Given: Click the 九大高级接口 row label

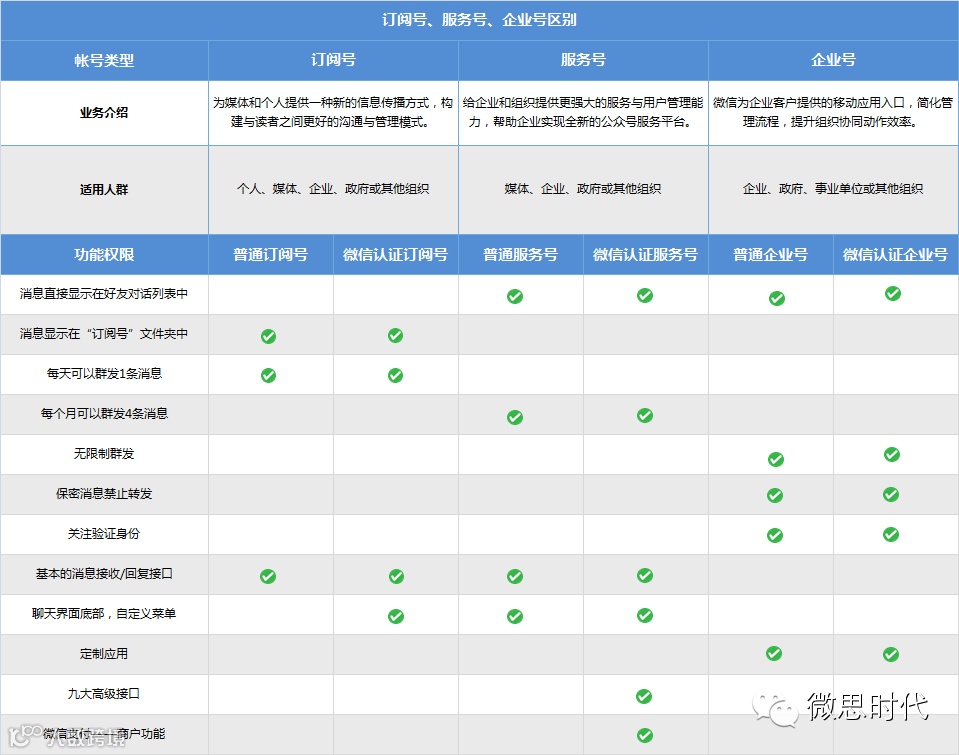Looking at the screenshot, I should point(104,693).
